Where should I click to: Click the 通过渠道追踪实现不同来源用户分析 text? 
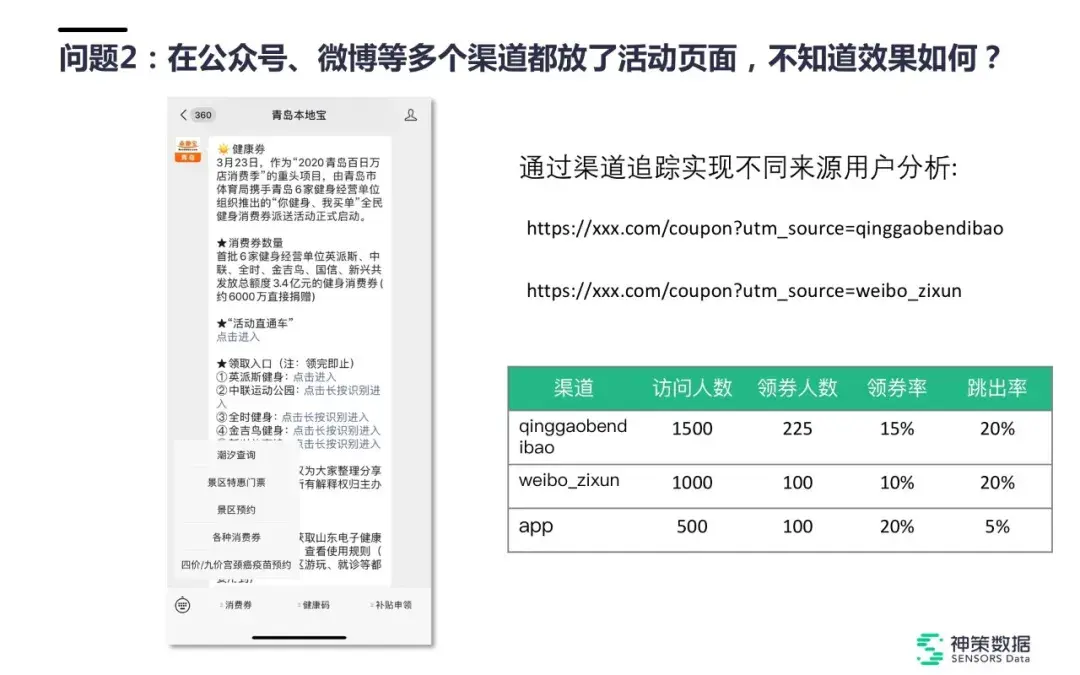point(738,168)
